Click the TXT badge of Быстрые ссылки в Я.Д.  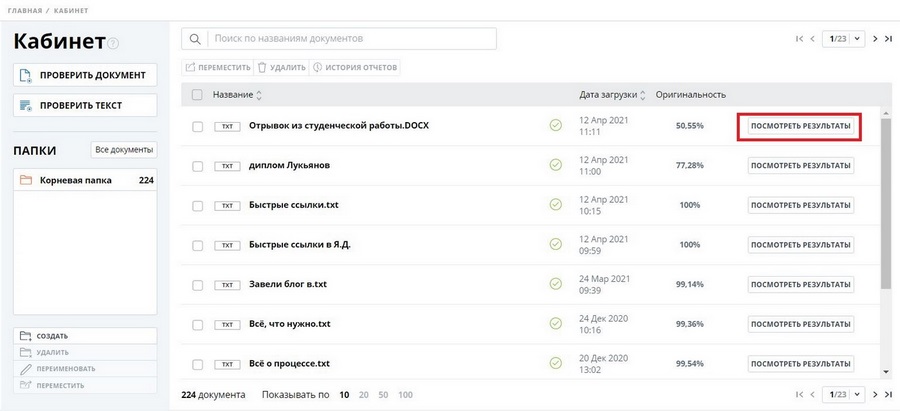tap(227, 245)
